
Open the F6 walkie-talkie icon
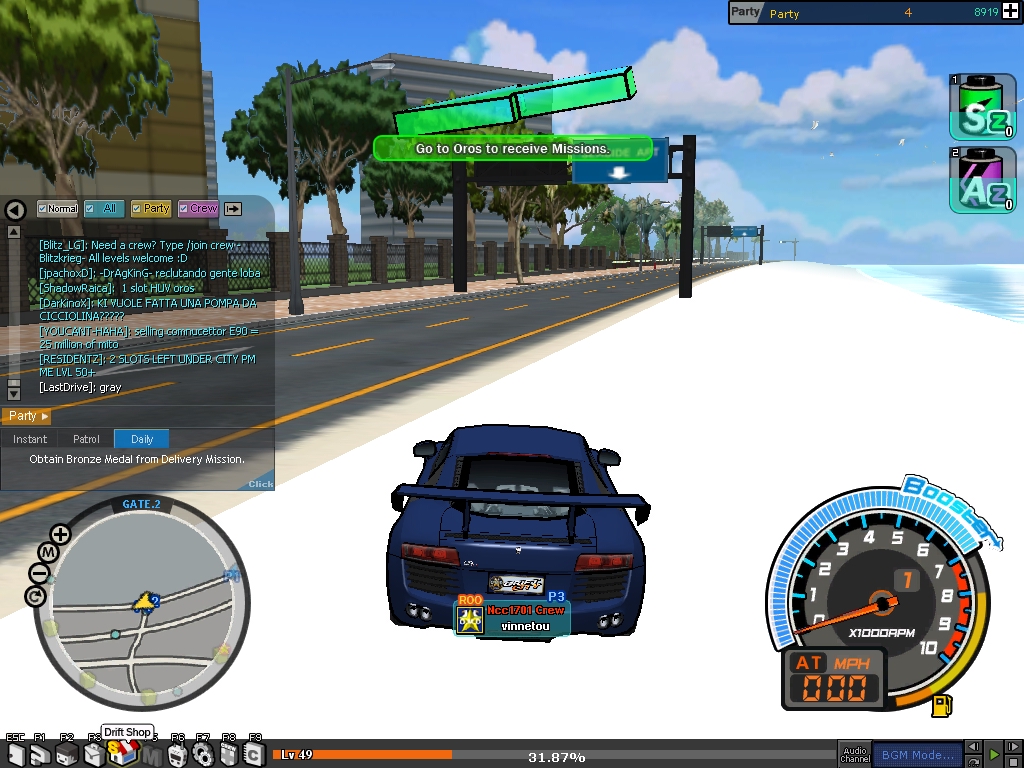(x=178, y=756)
